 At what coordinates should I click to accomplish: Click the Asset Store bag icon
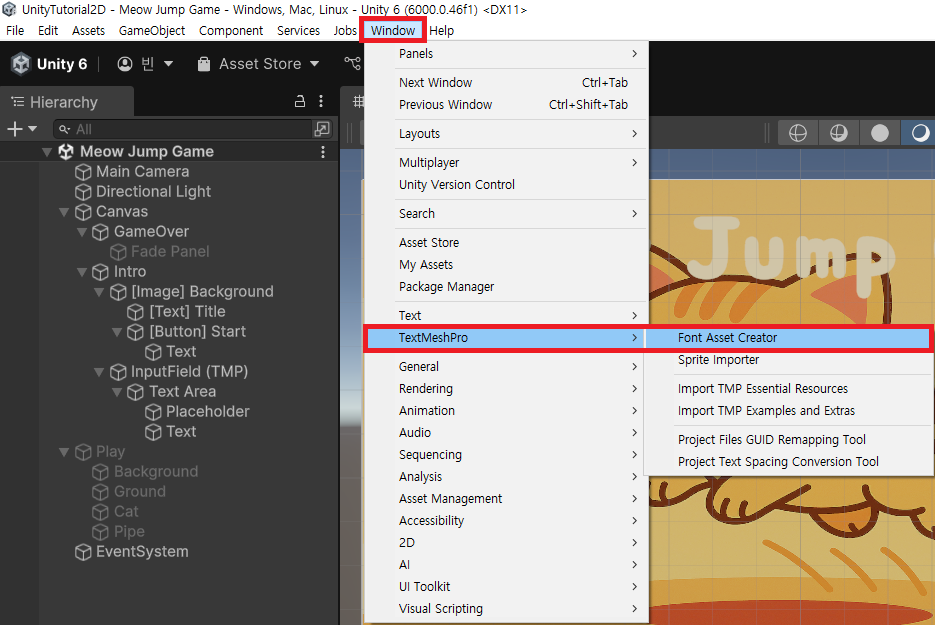point(204,64)
